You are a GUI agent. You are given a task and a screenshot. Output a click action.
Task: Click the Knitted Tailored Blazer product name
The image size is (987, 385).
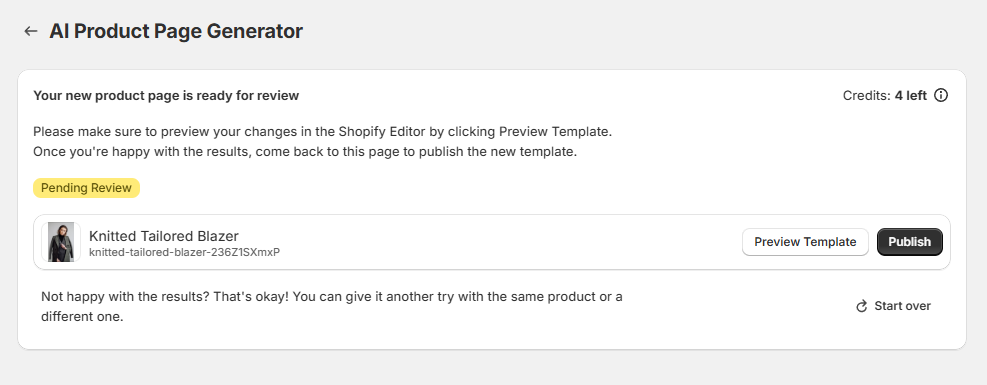[164, 236]
